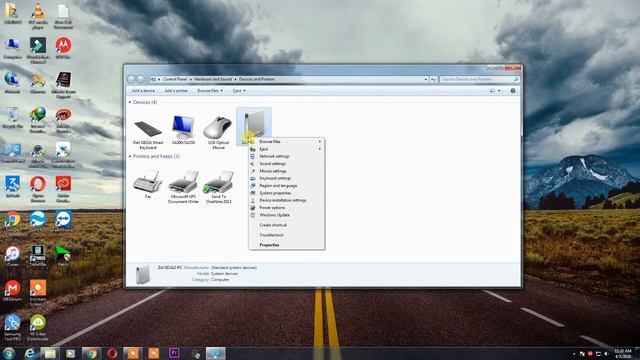Open the Google Chrome desktop icon
640x360 pixels.
(13, 221)
